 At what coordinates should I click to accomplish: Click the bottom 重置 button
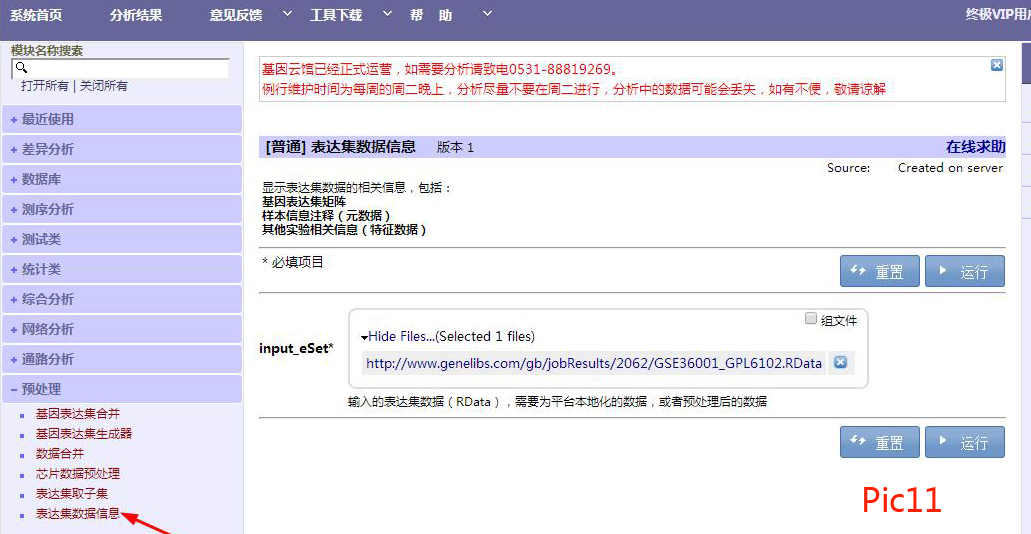(x=879, y=443)
